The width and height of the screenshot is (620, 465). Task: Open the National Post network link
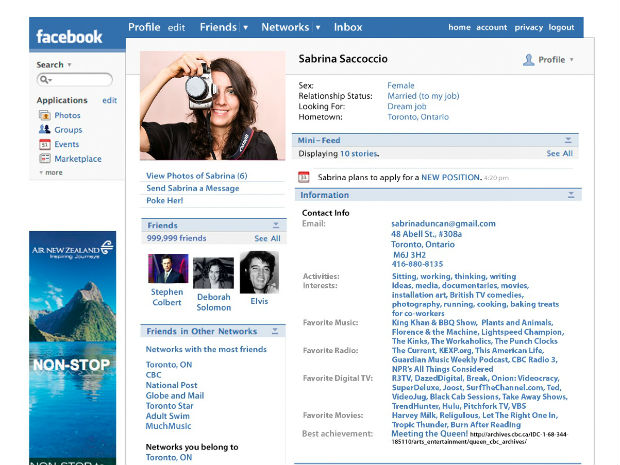(172, 385)
